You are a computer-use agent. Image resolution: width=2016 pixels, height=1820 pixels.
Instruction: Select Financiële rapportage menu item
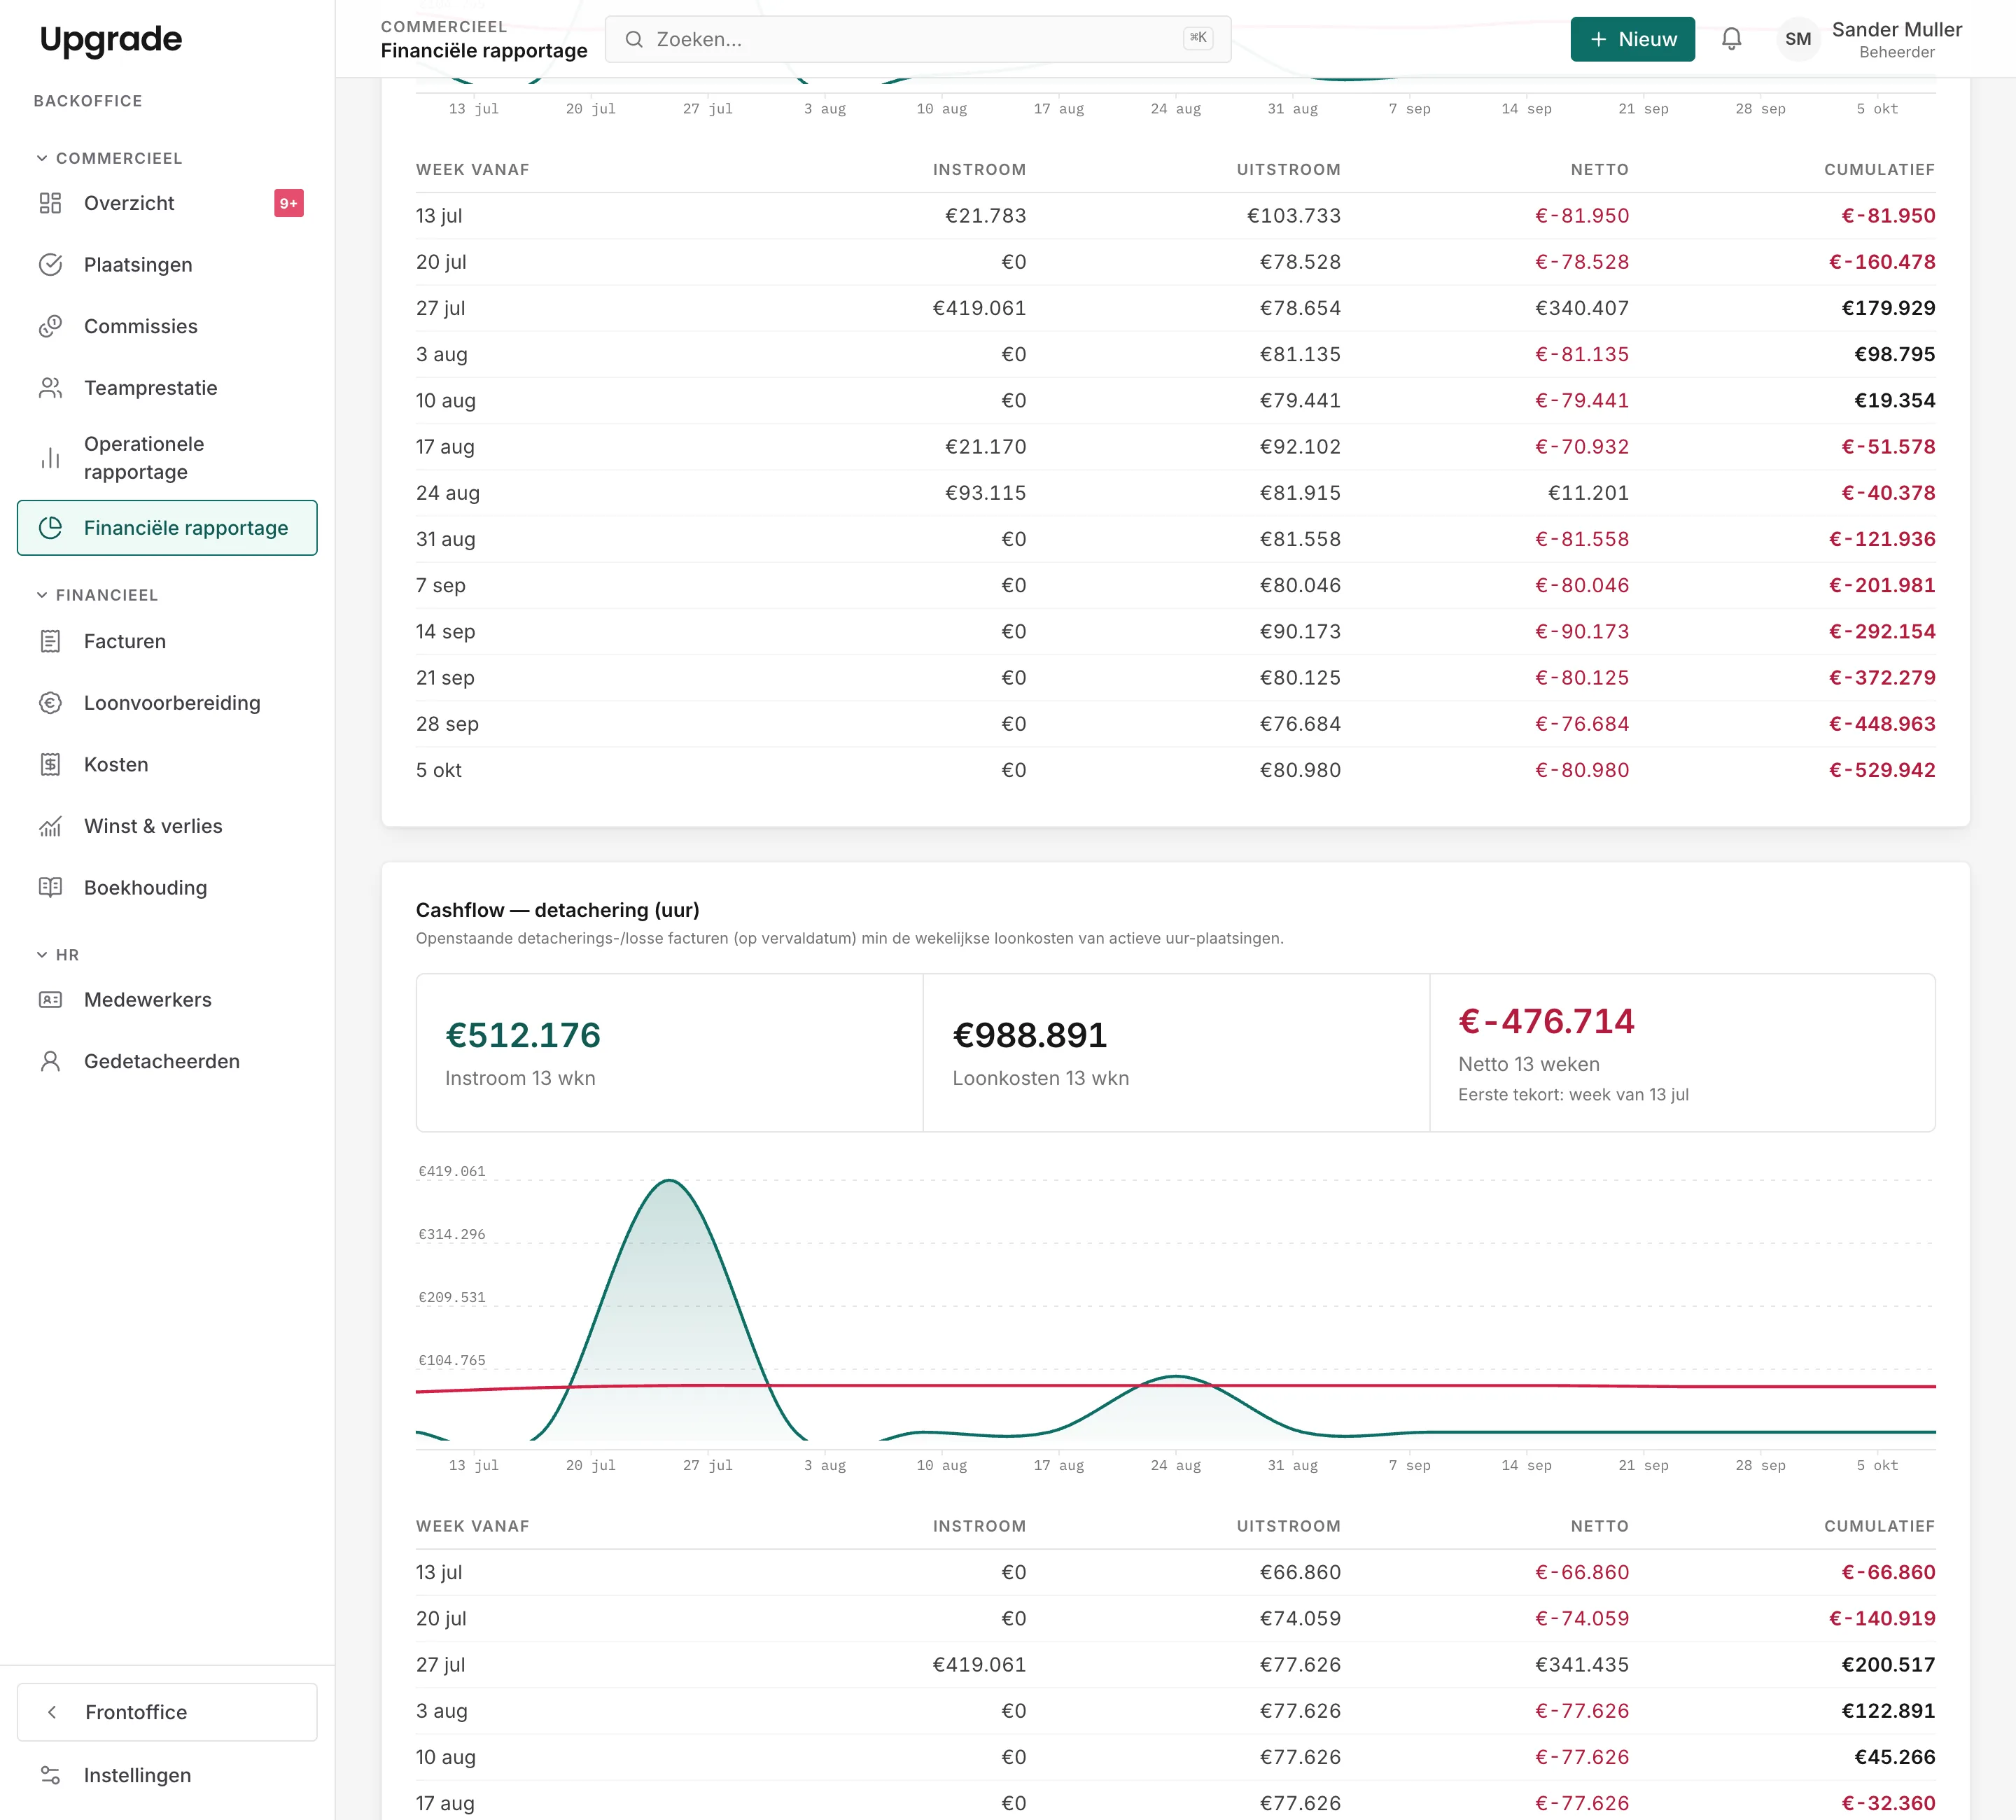tap(167, 528)
